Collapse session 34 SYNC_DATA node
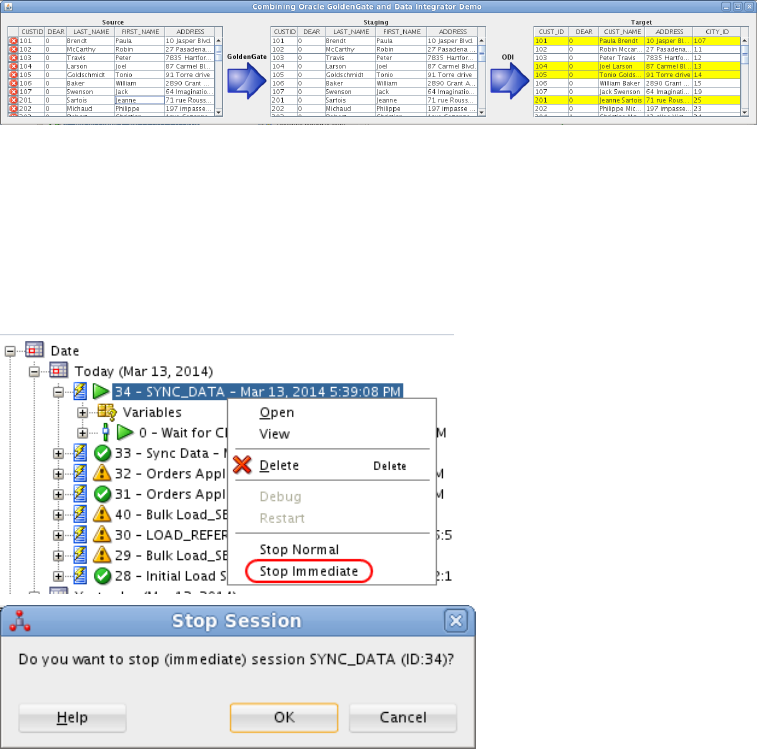757x749 pixels. tap(58, 392)
